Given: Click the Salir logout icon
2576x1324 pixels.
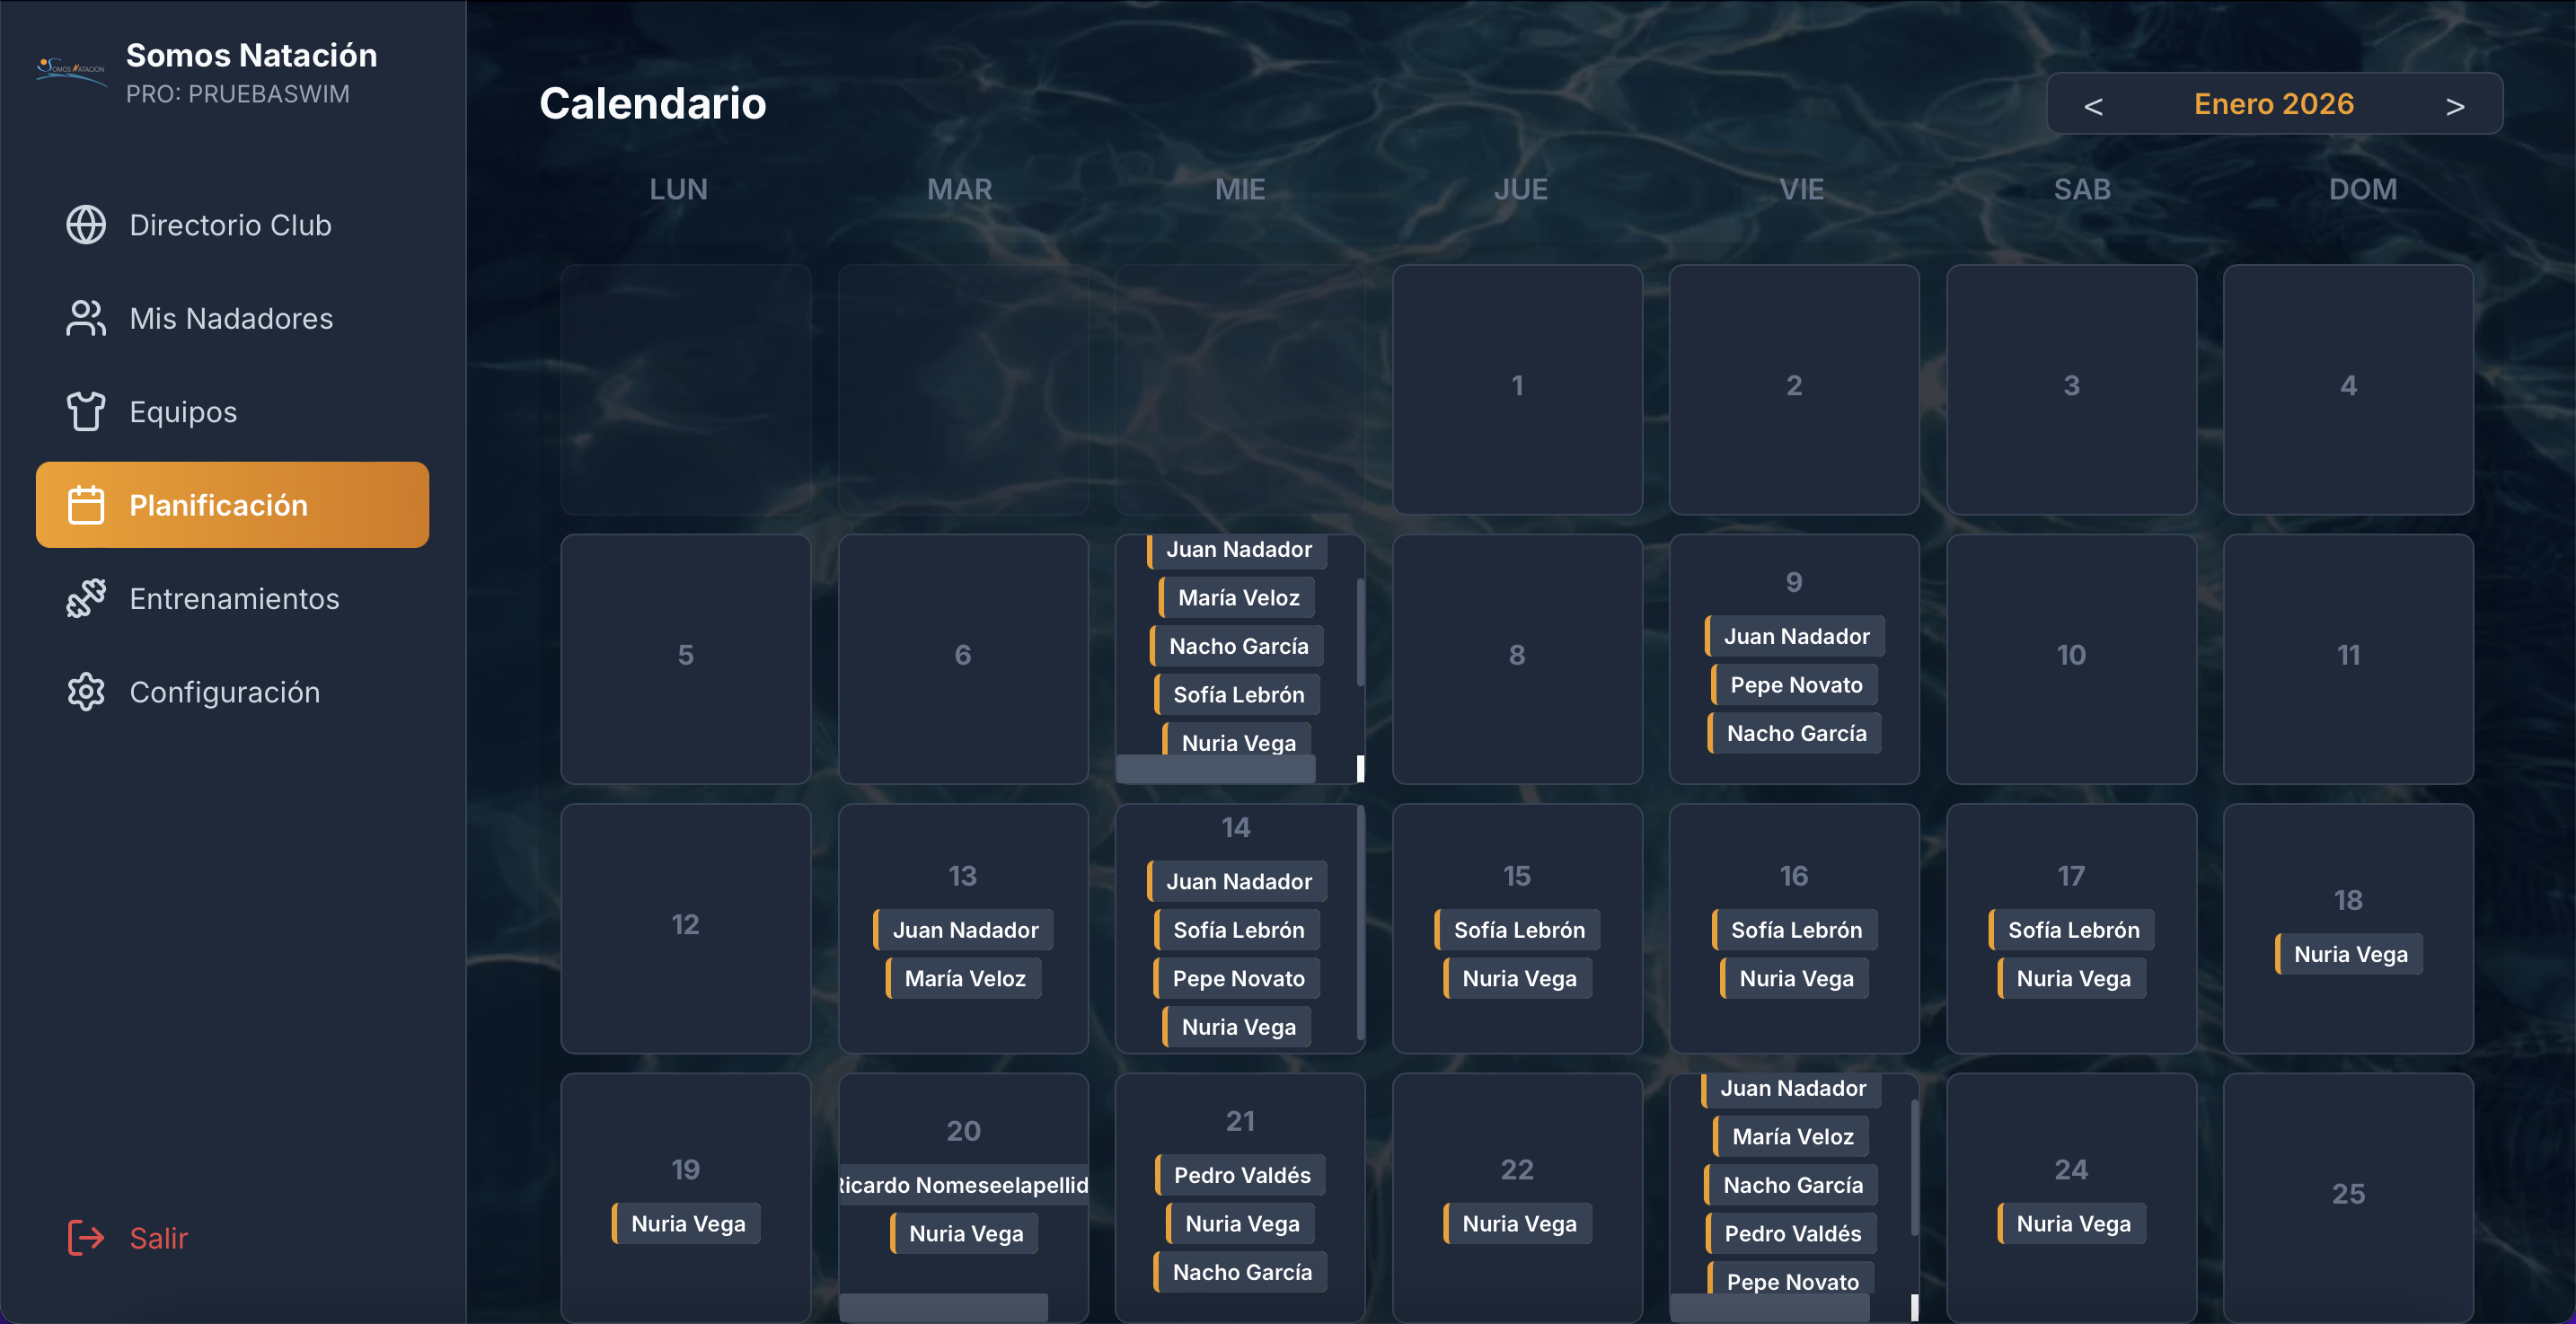Looking at the screenshot, I should tap(85, 1239).
